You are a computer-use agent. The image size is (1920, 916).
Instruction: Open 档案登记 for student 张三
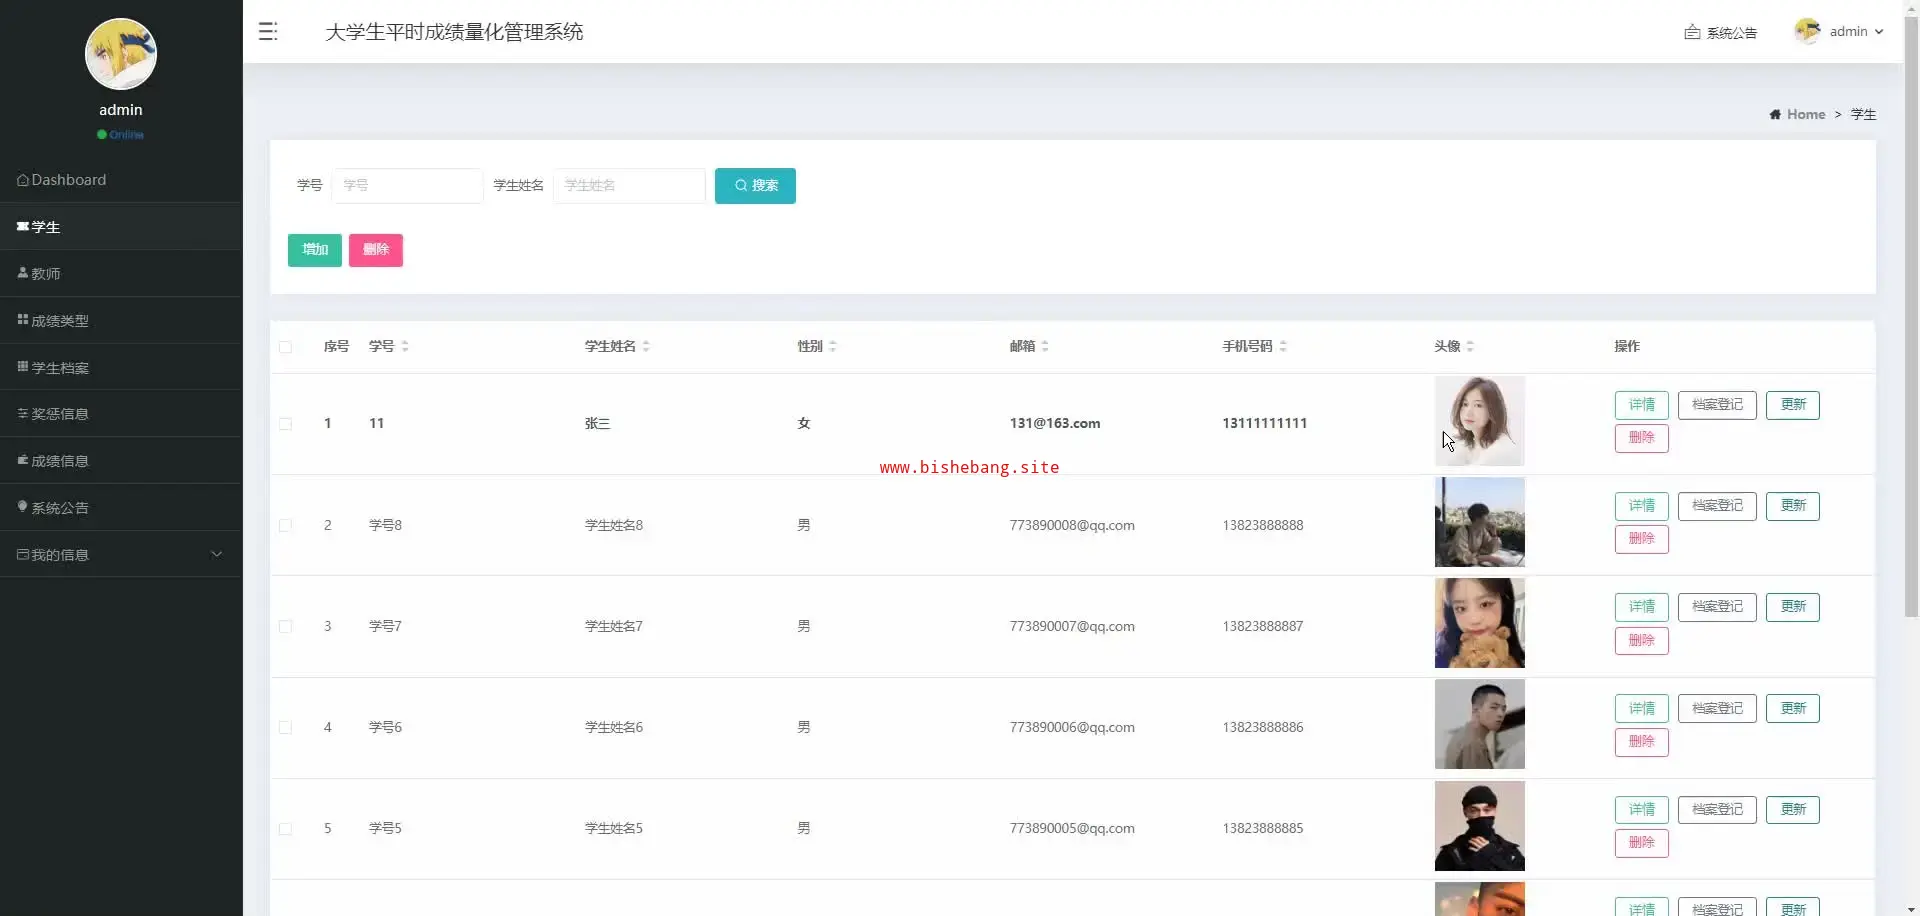point(1717,405)
